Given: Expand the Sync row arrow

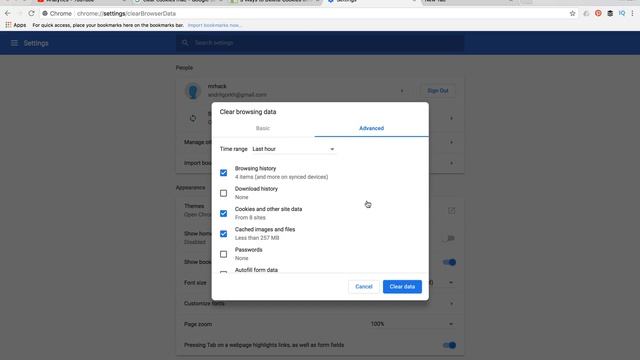Looking at the screenshot, I should (451, 118).
